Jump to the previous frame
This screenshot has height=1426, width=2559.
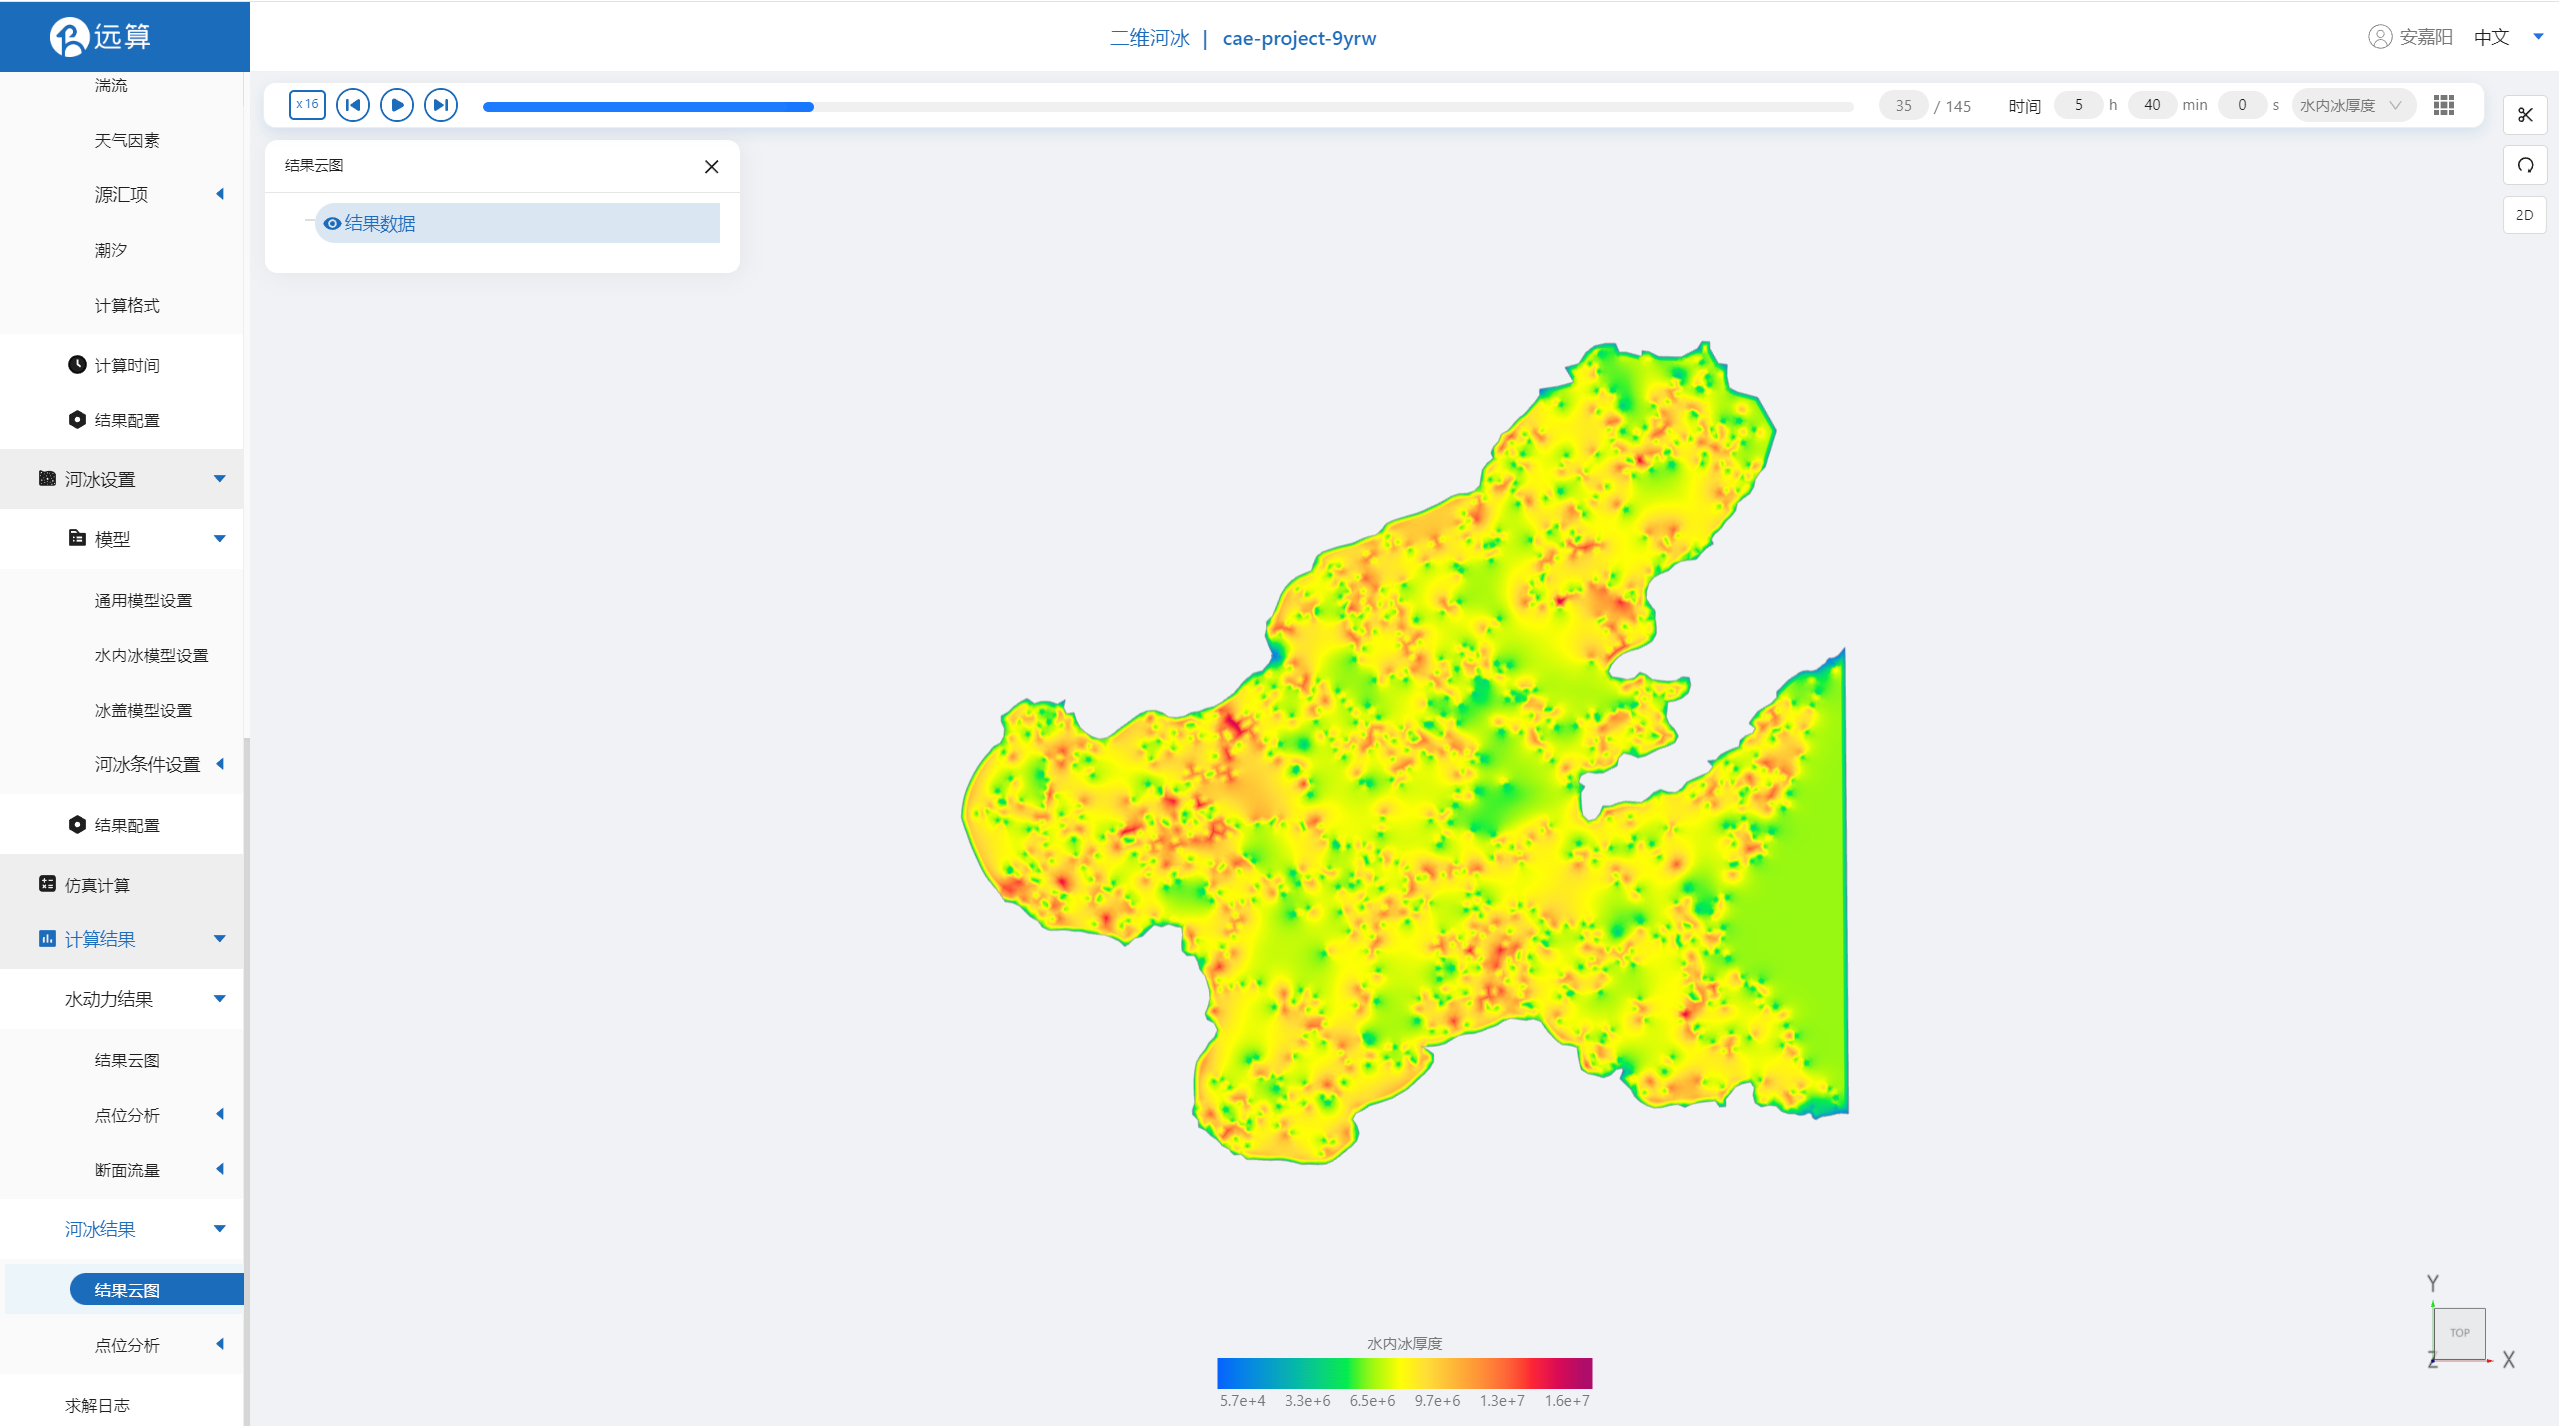pyautogui.click(x=353, y=105)
